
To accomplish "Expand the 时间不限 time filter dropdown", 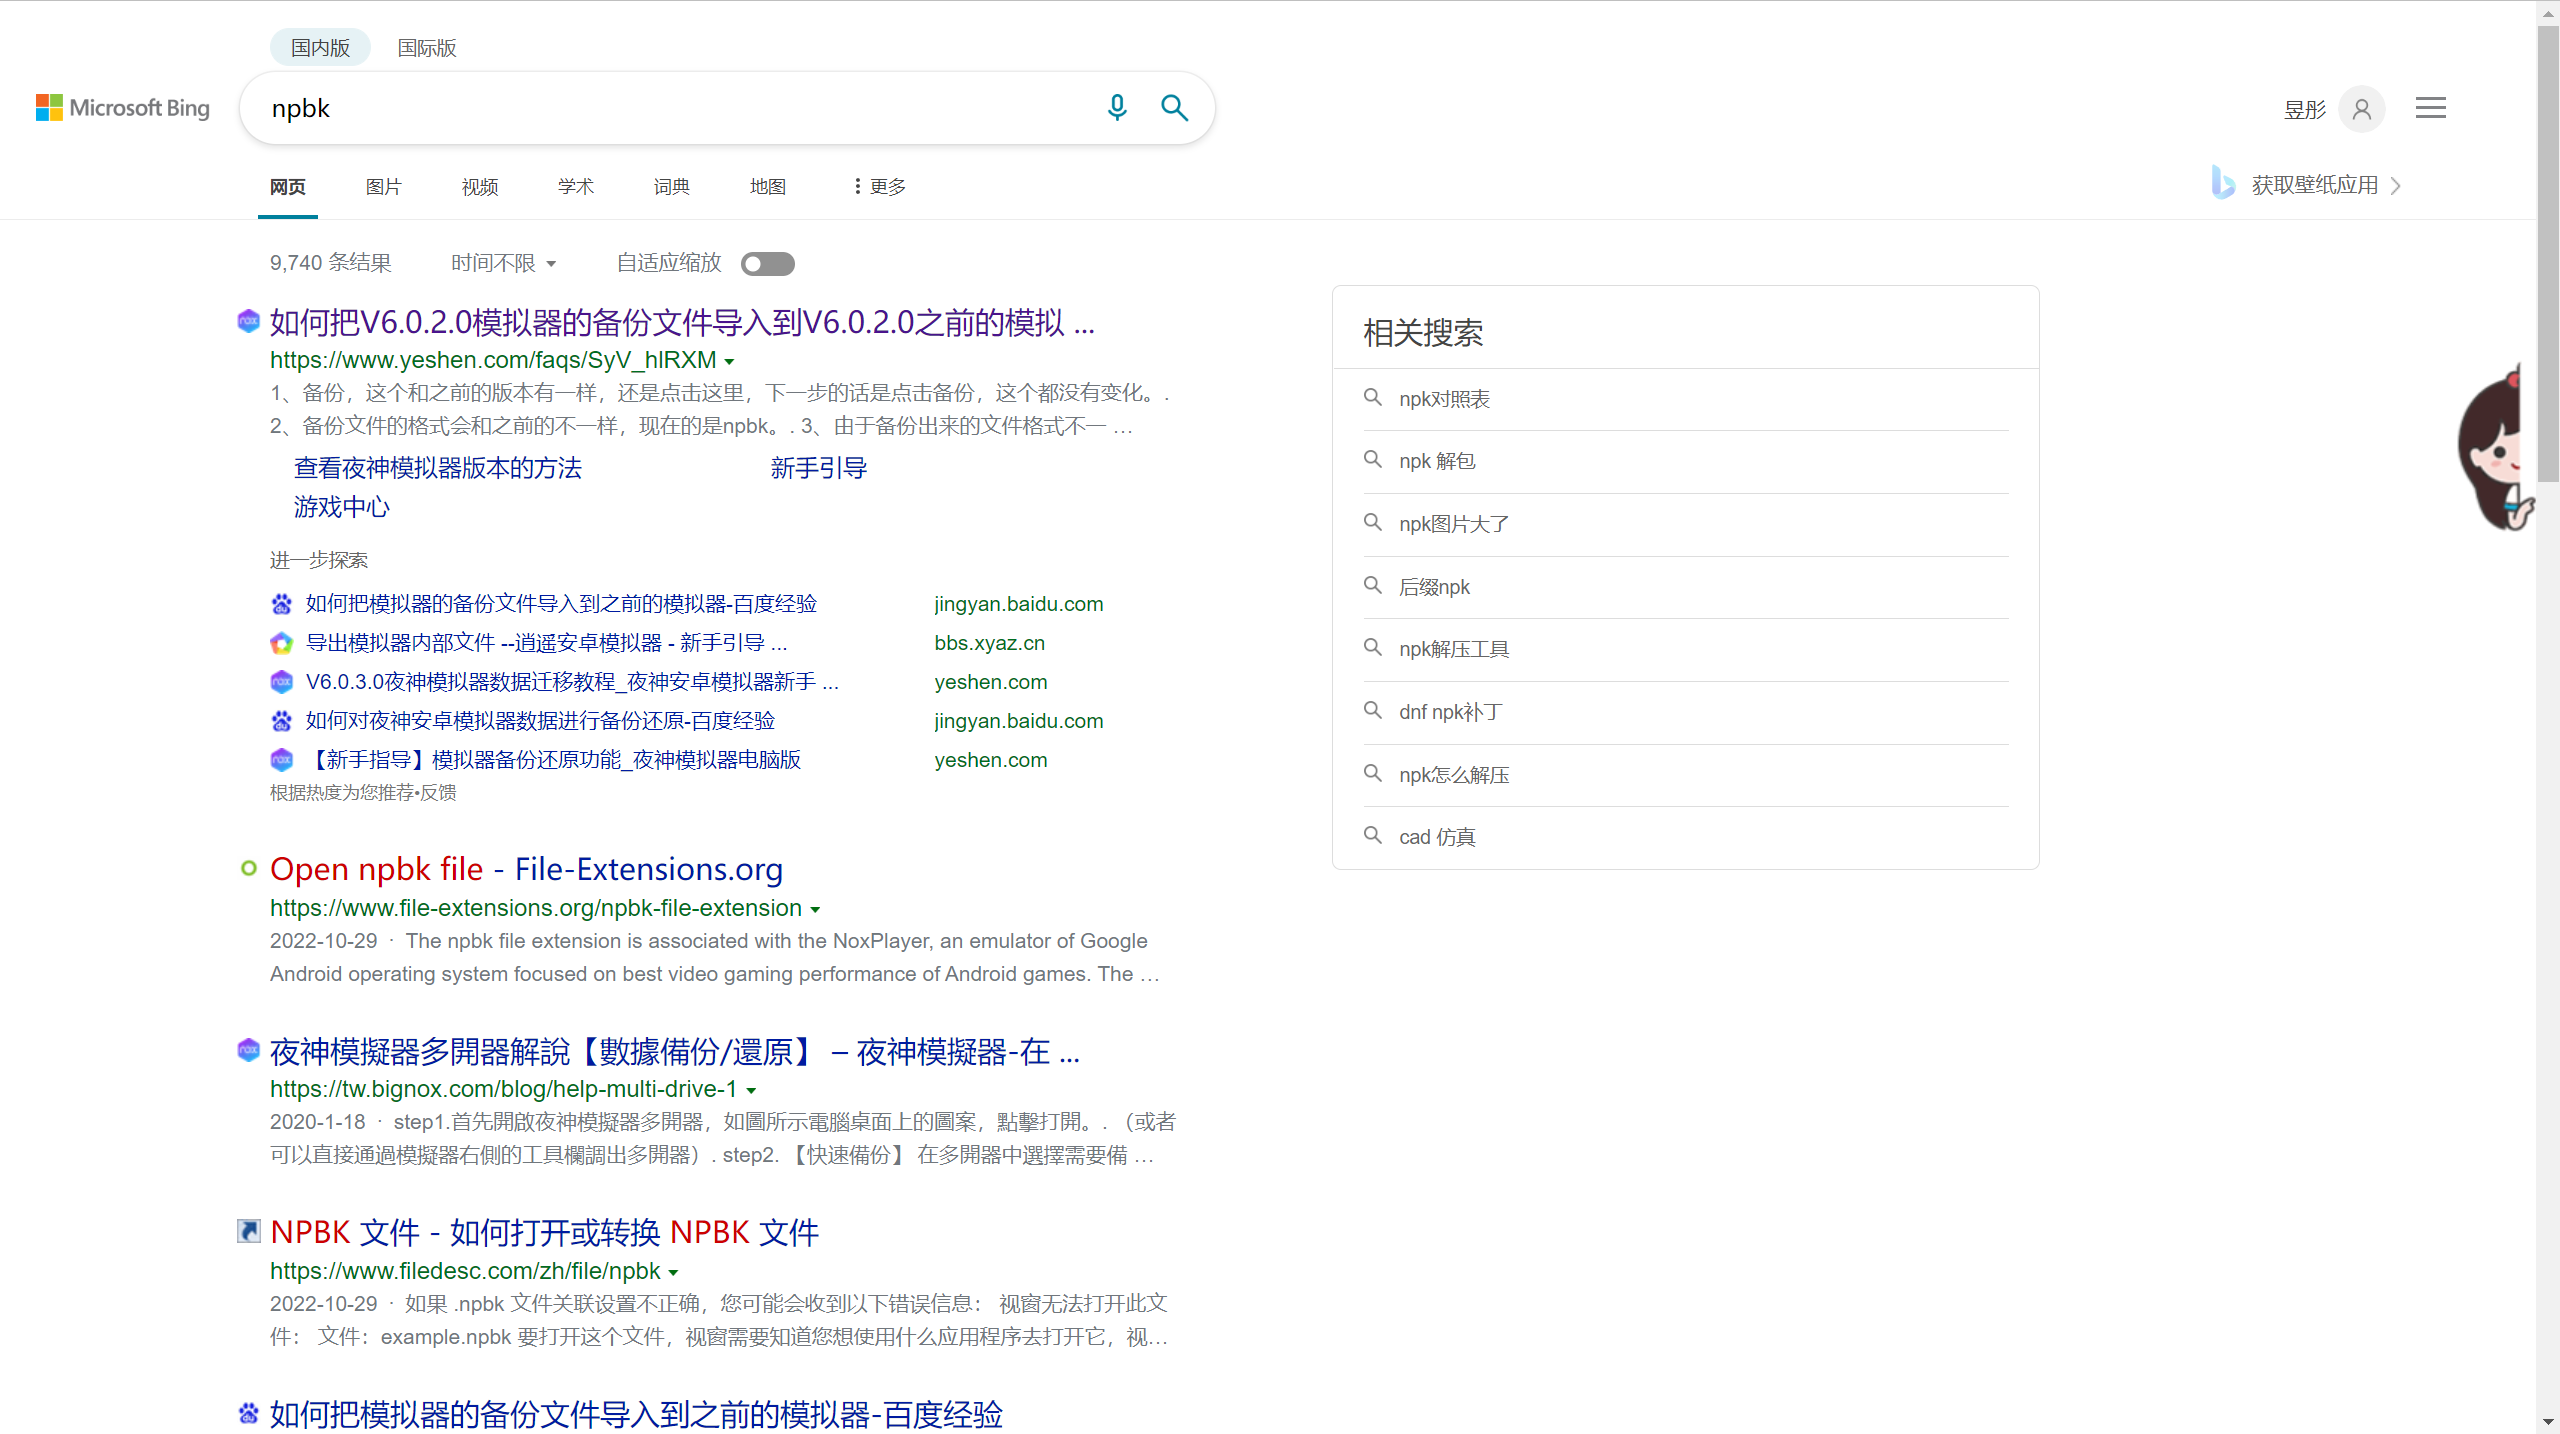I will click(x=503, y=263).
